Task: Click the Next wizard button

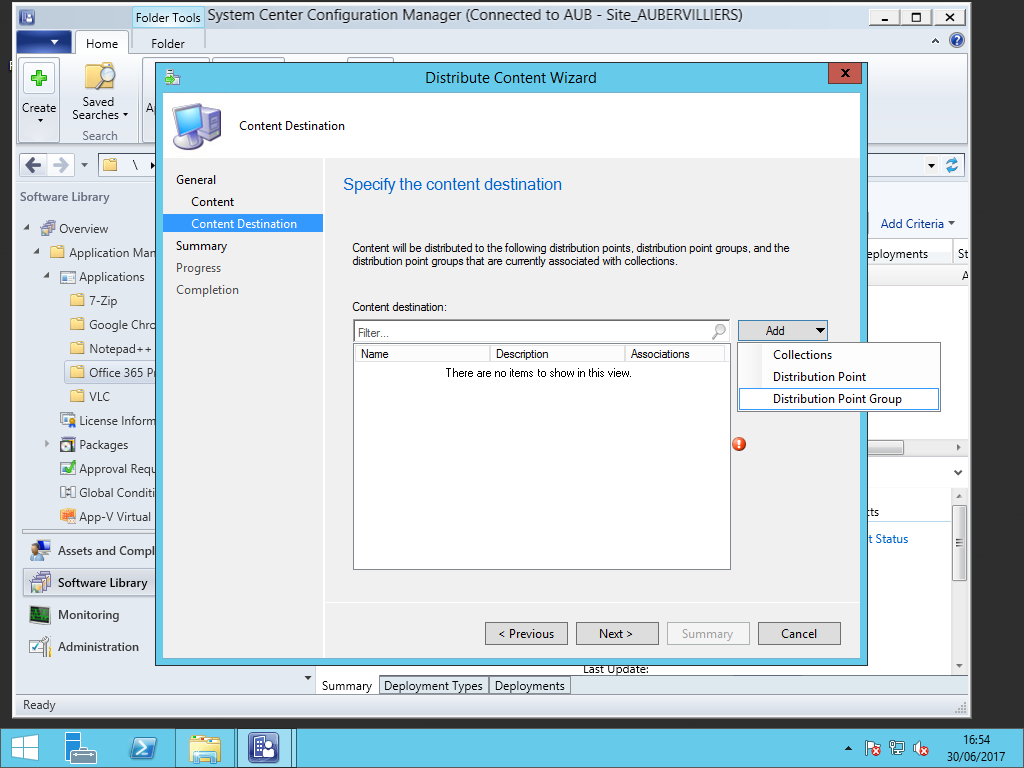Action: point(616,633)
